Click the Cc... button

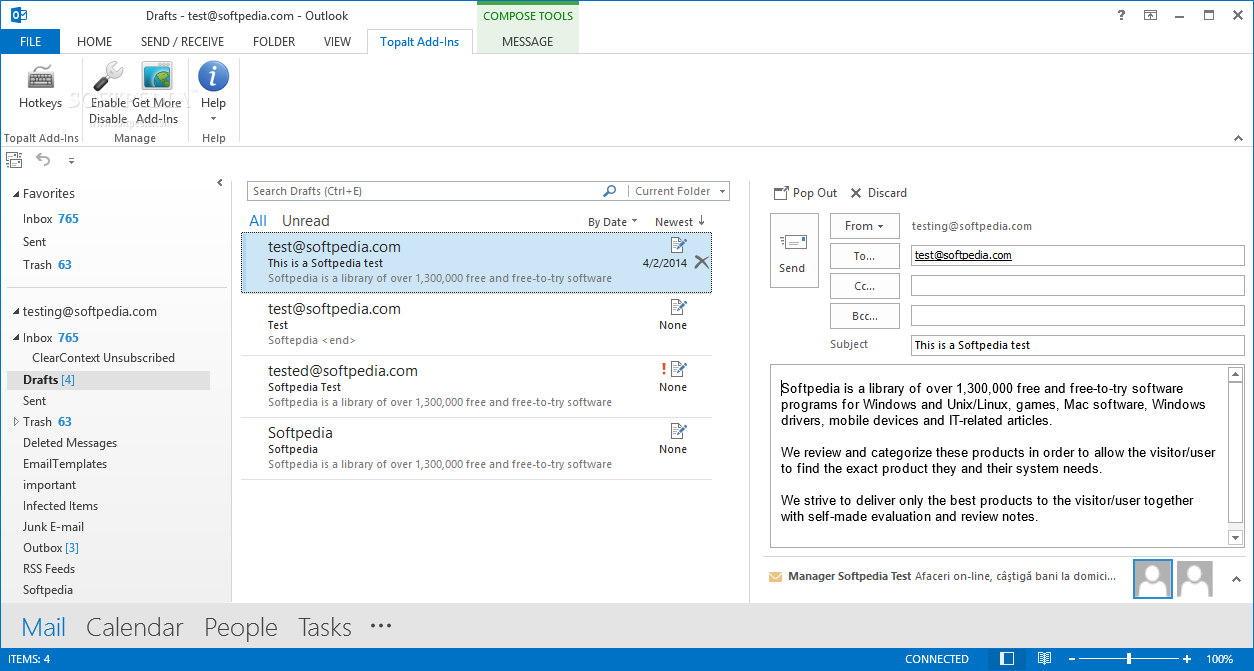(864, 286)
